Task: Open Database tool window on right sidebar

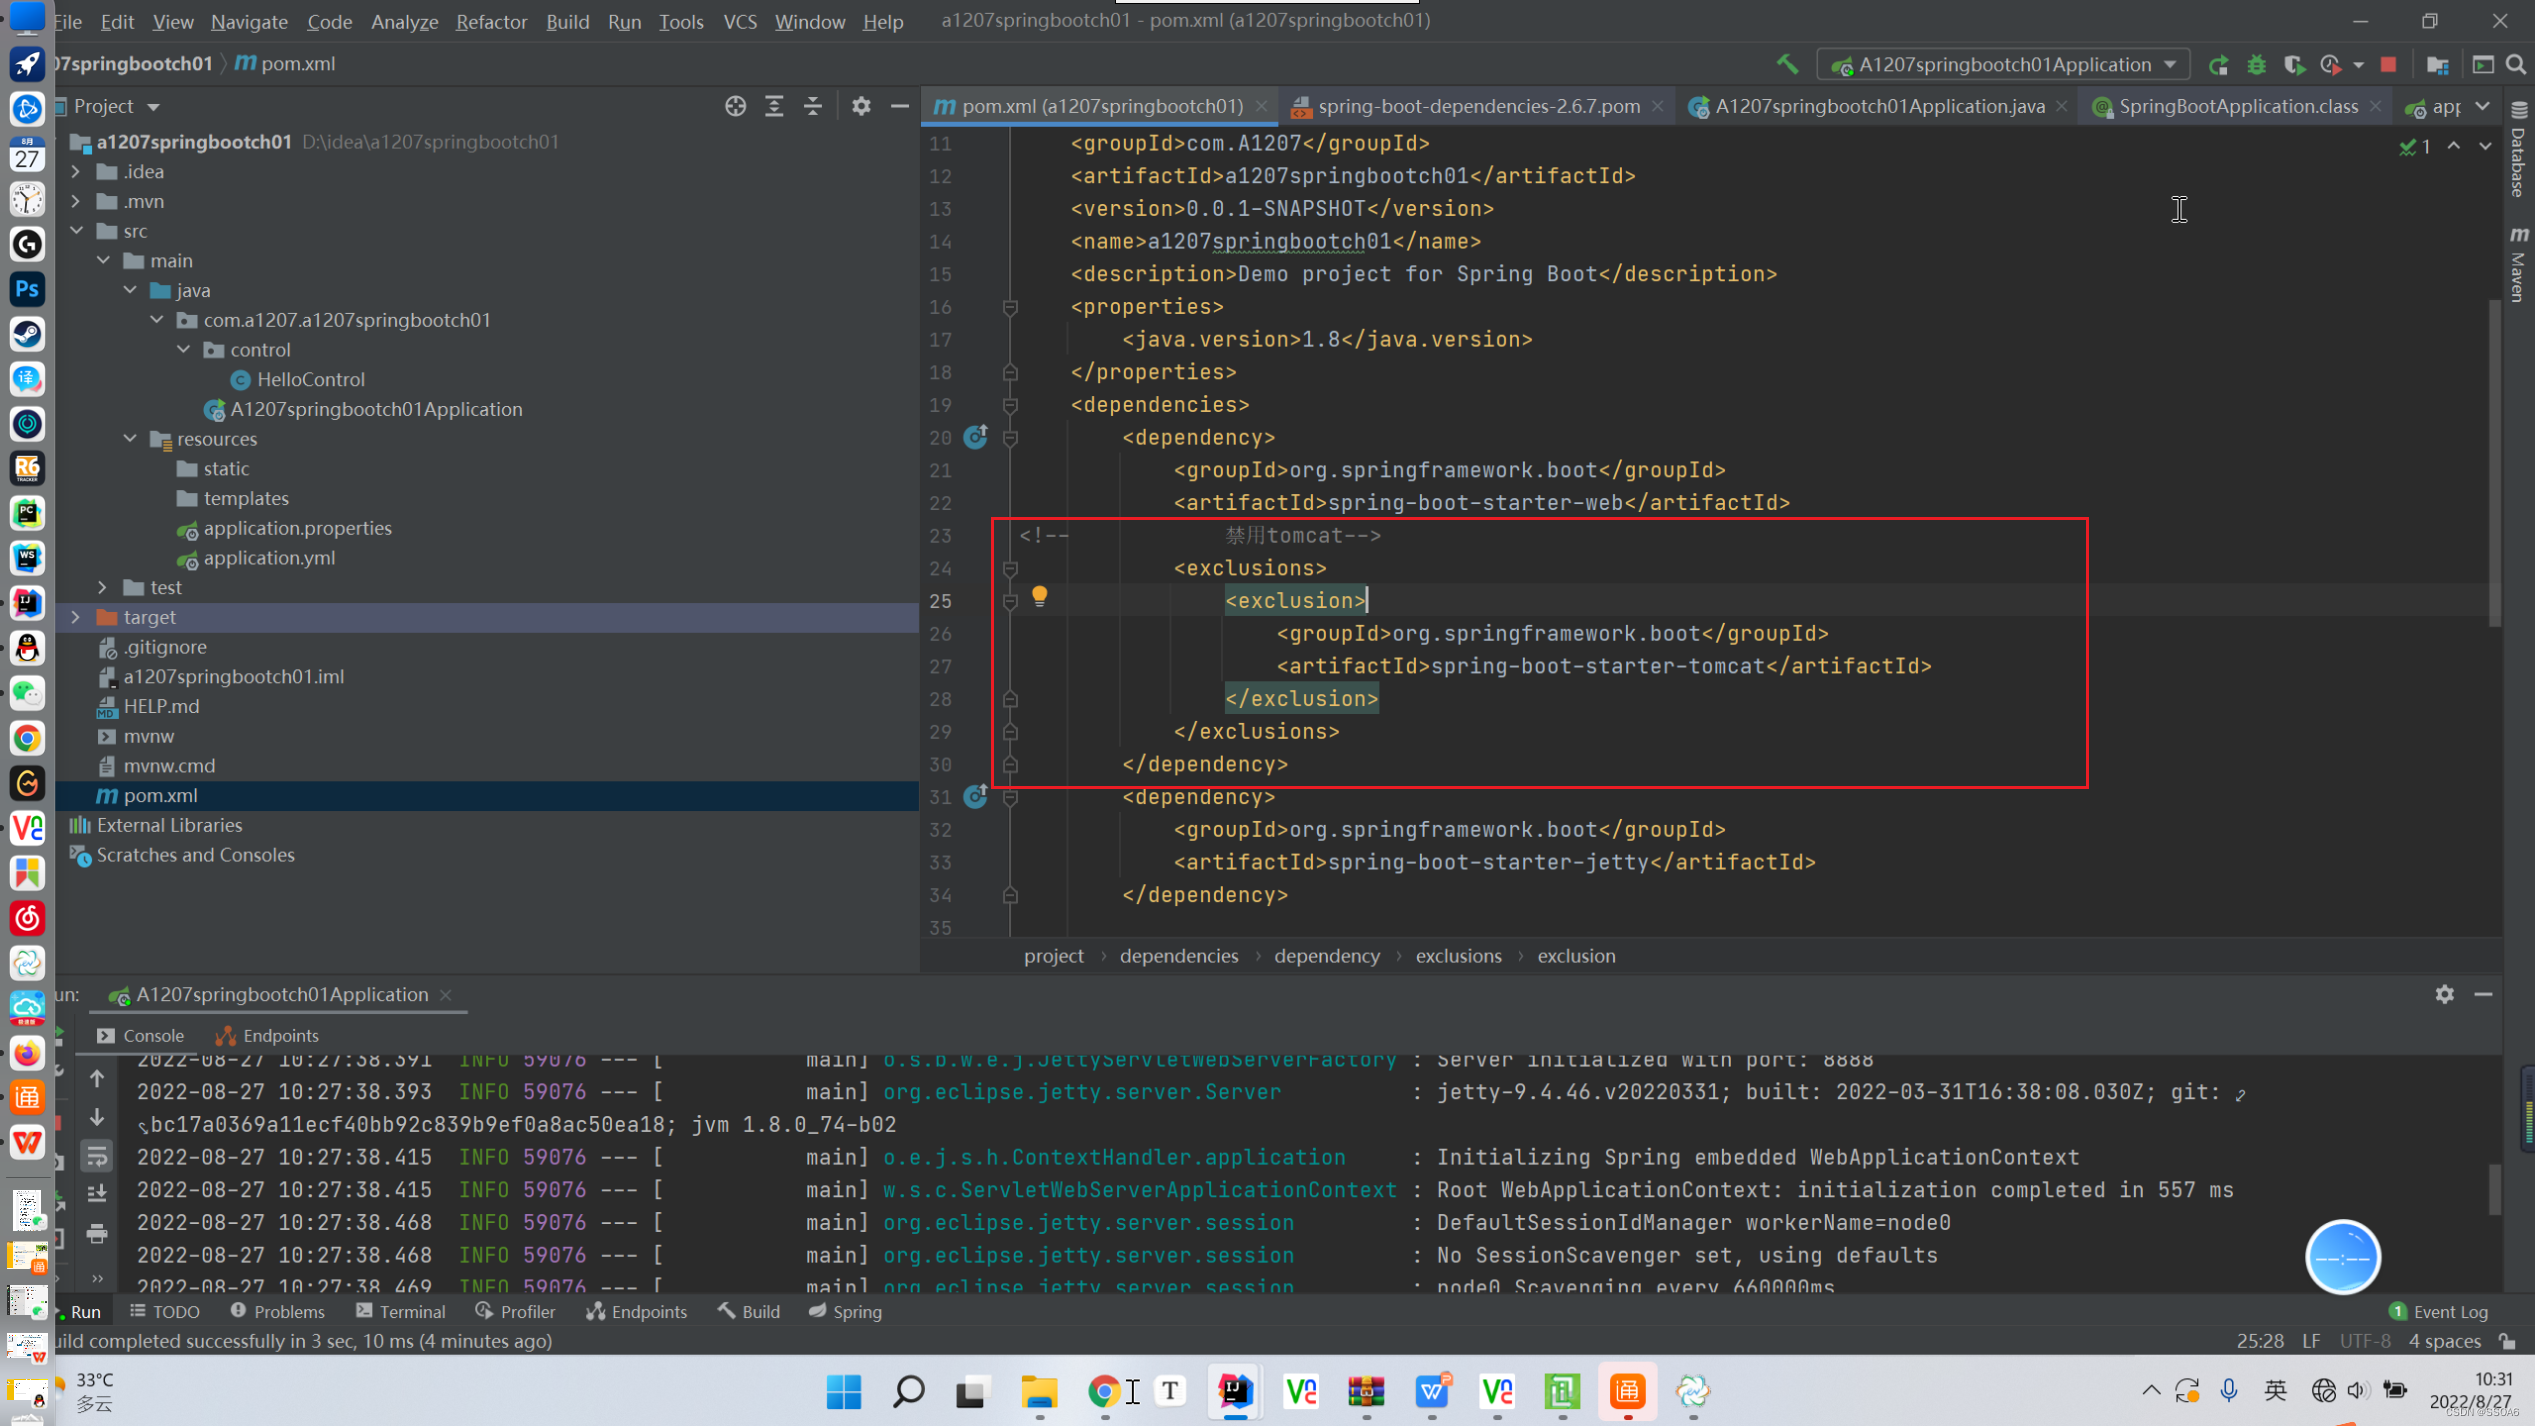Action: (2518, 150)
